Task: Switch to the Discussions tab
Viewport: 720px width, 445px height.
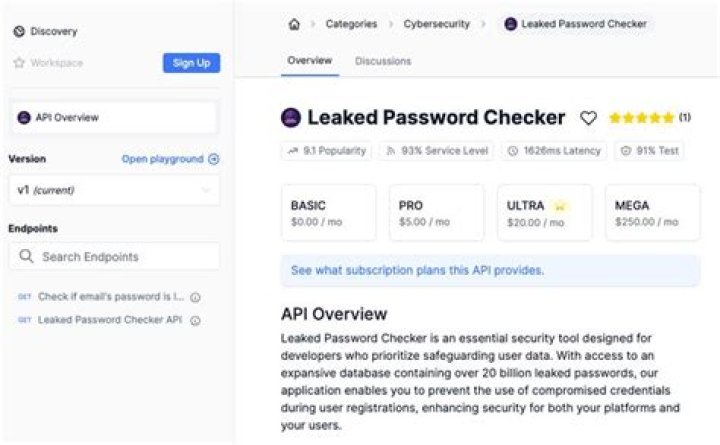Action: pyautogui.click(x=383, y=61)
